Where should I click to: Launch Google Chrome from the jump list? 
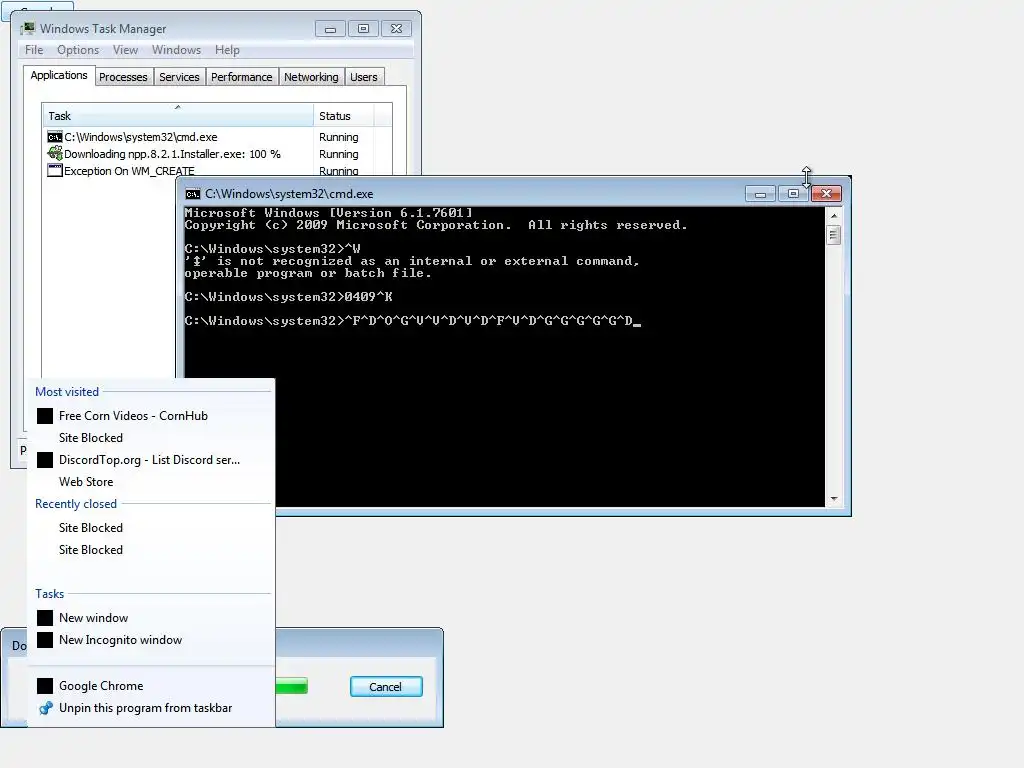152,686
